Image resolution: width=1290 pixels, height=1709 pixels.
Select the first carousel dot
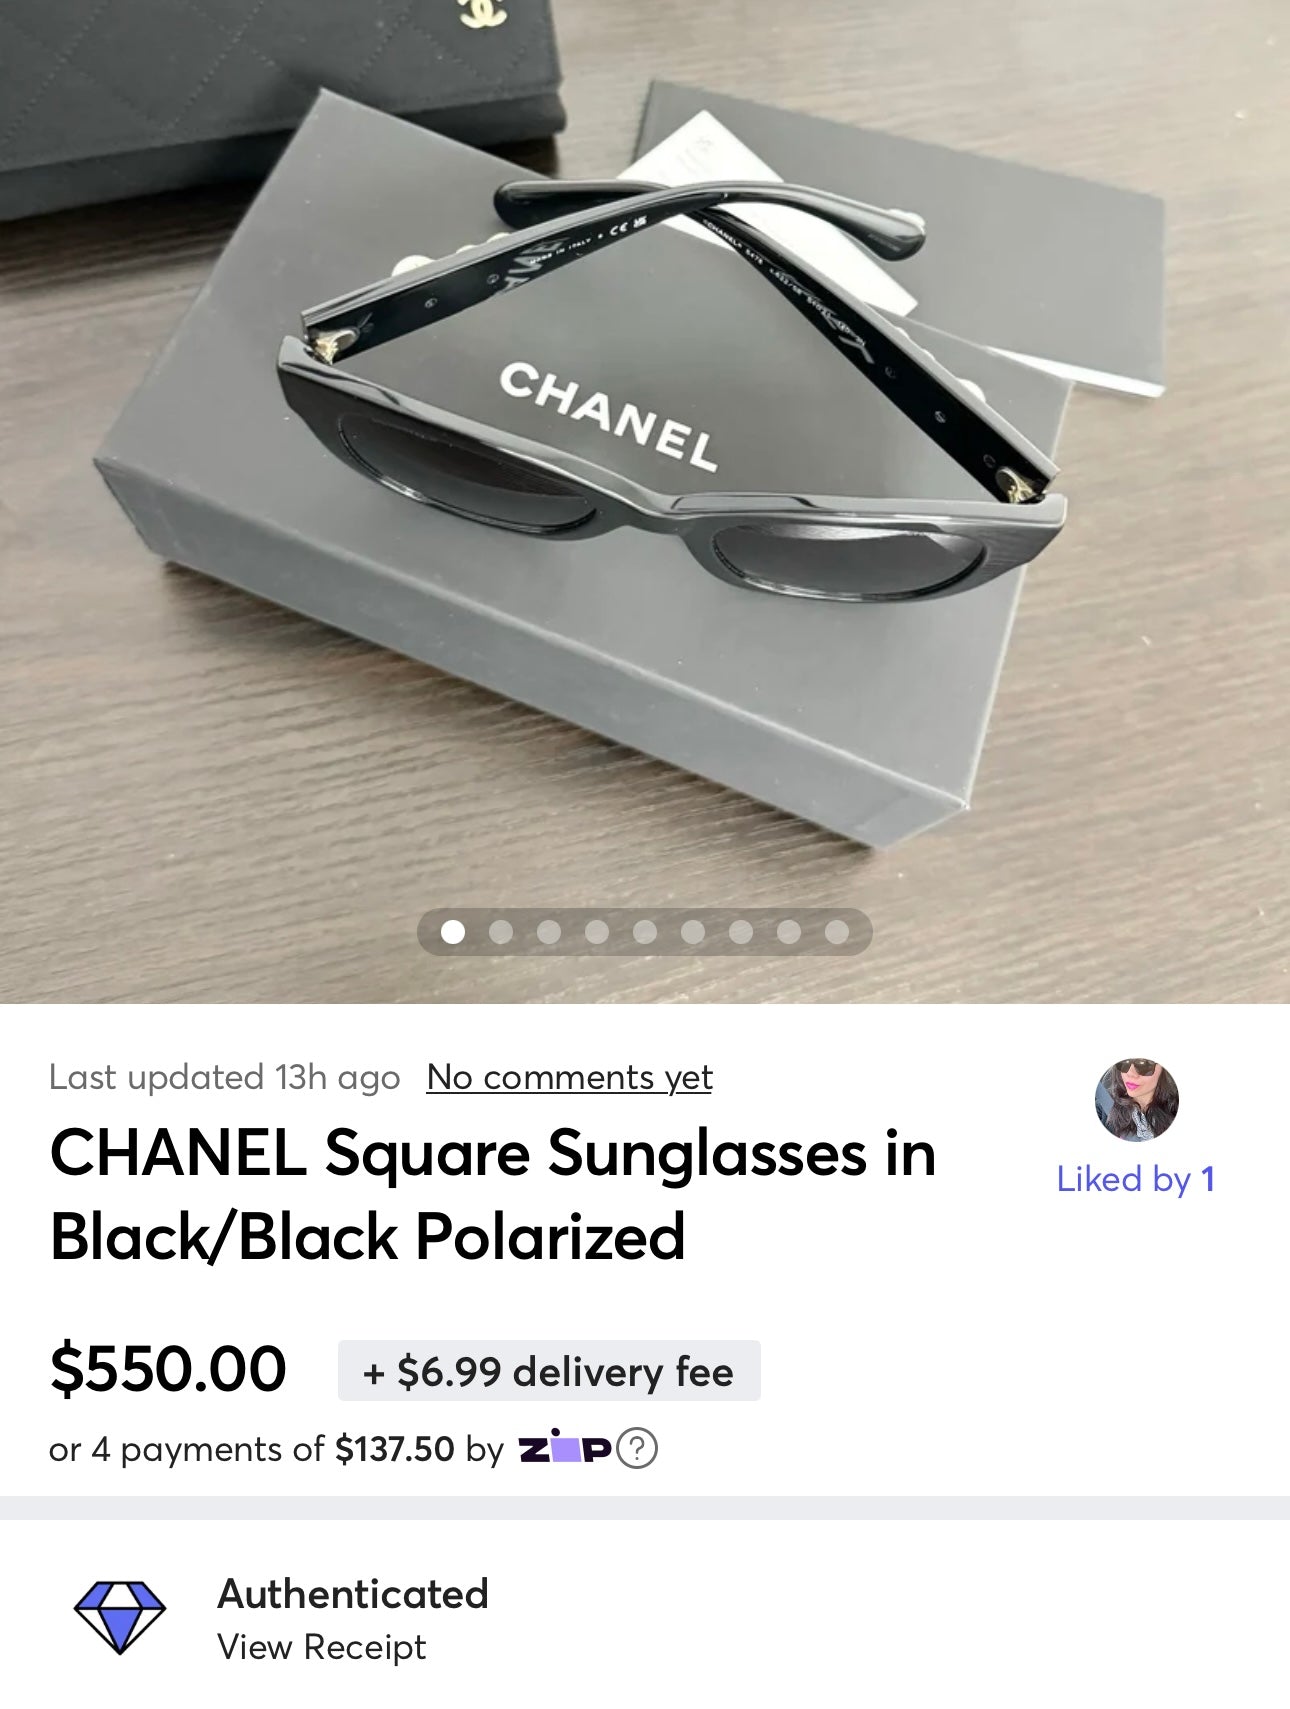click(453, 932)
